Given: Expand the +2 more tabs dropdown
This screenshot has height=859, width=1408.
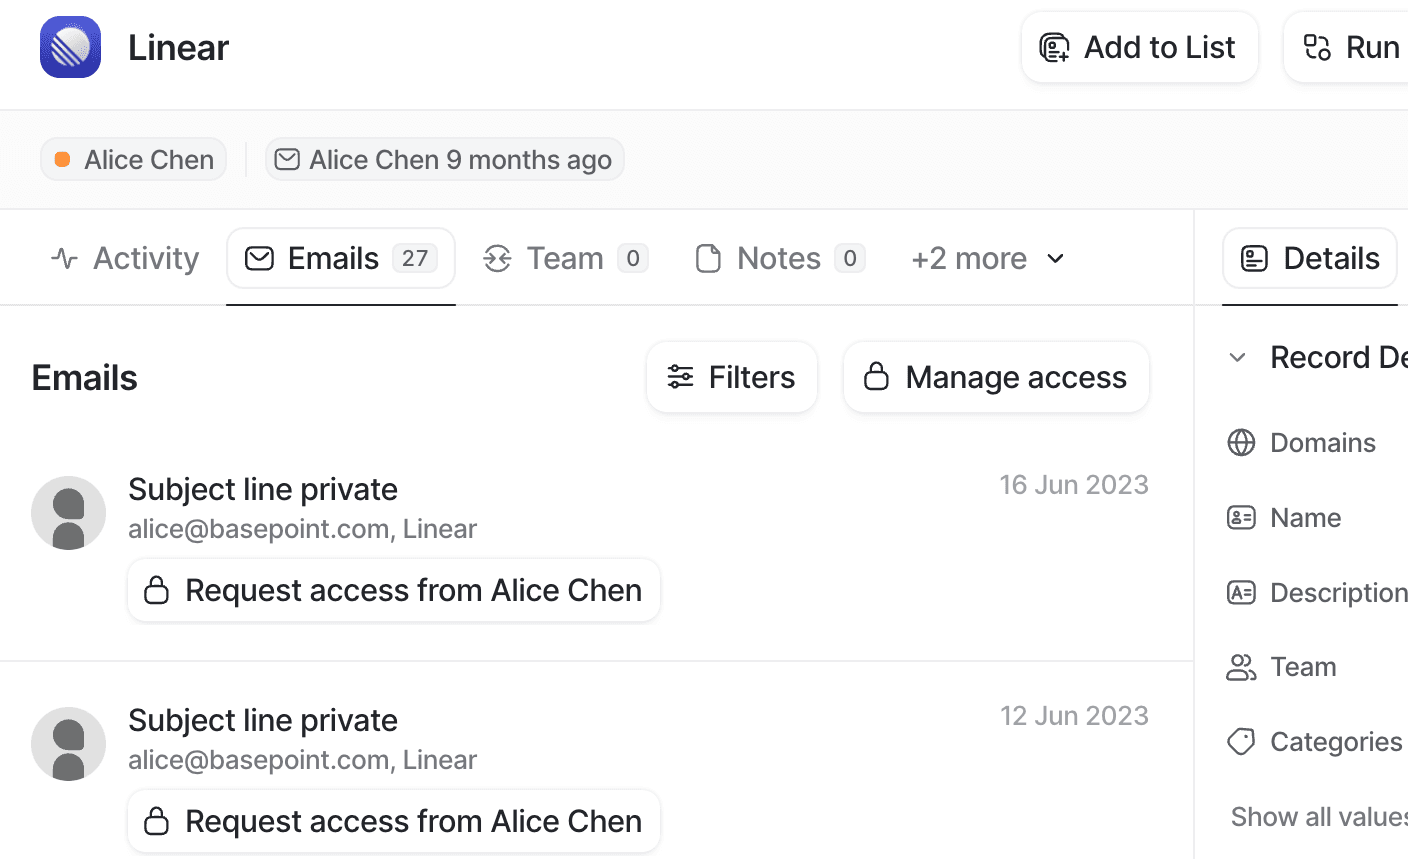Looking at the screenshot, I should pos(987,259).
